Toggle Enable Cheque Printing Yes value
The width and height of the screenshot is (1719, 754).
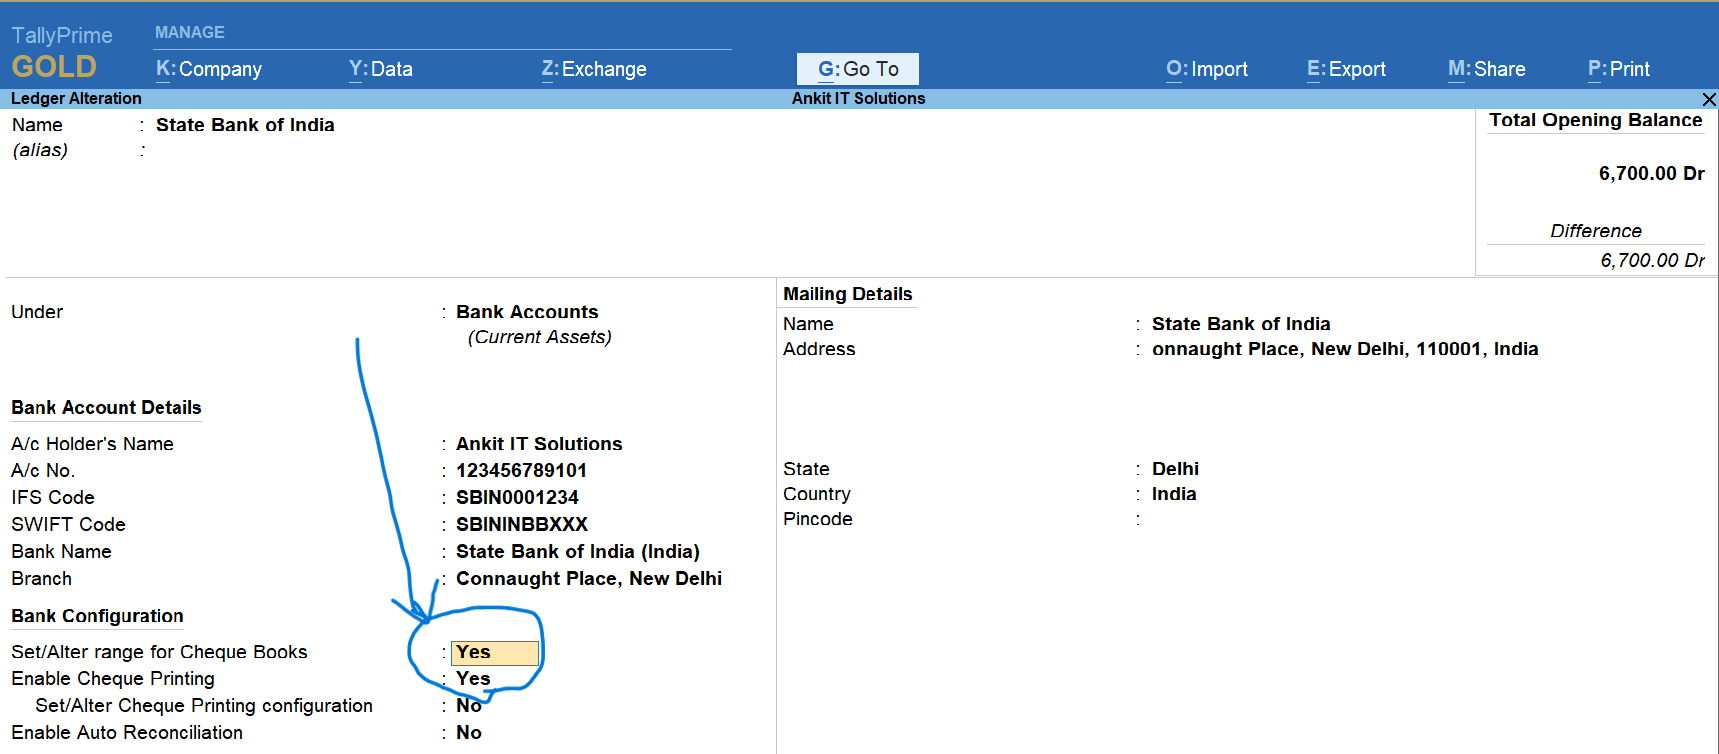pos(473,679)
